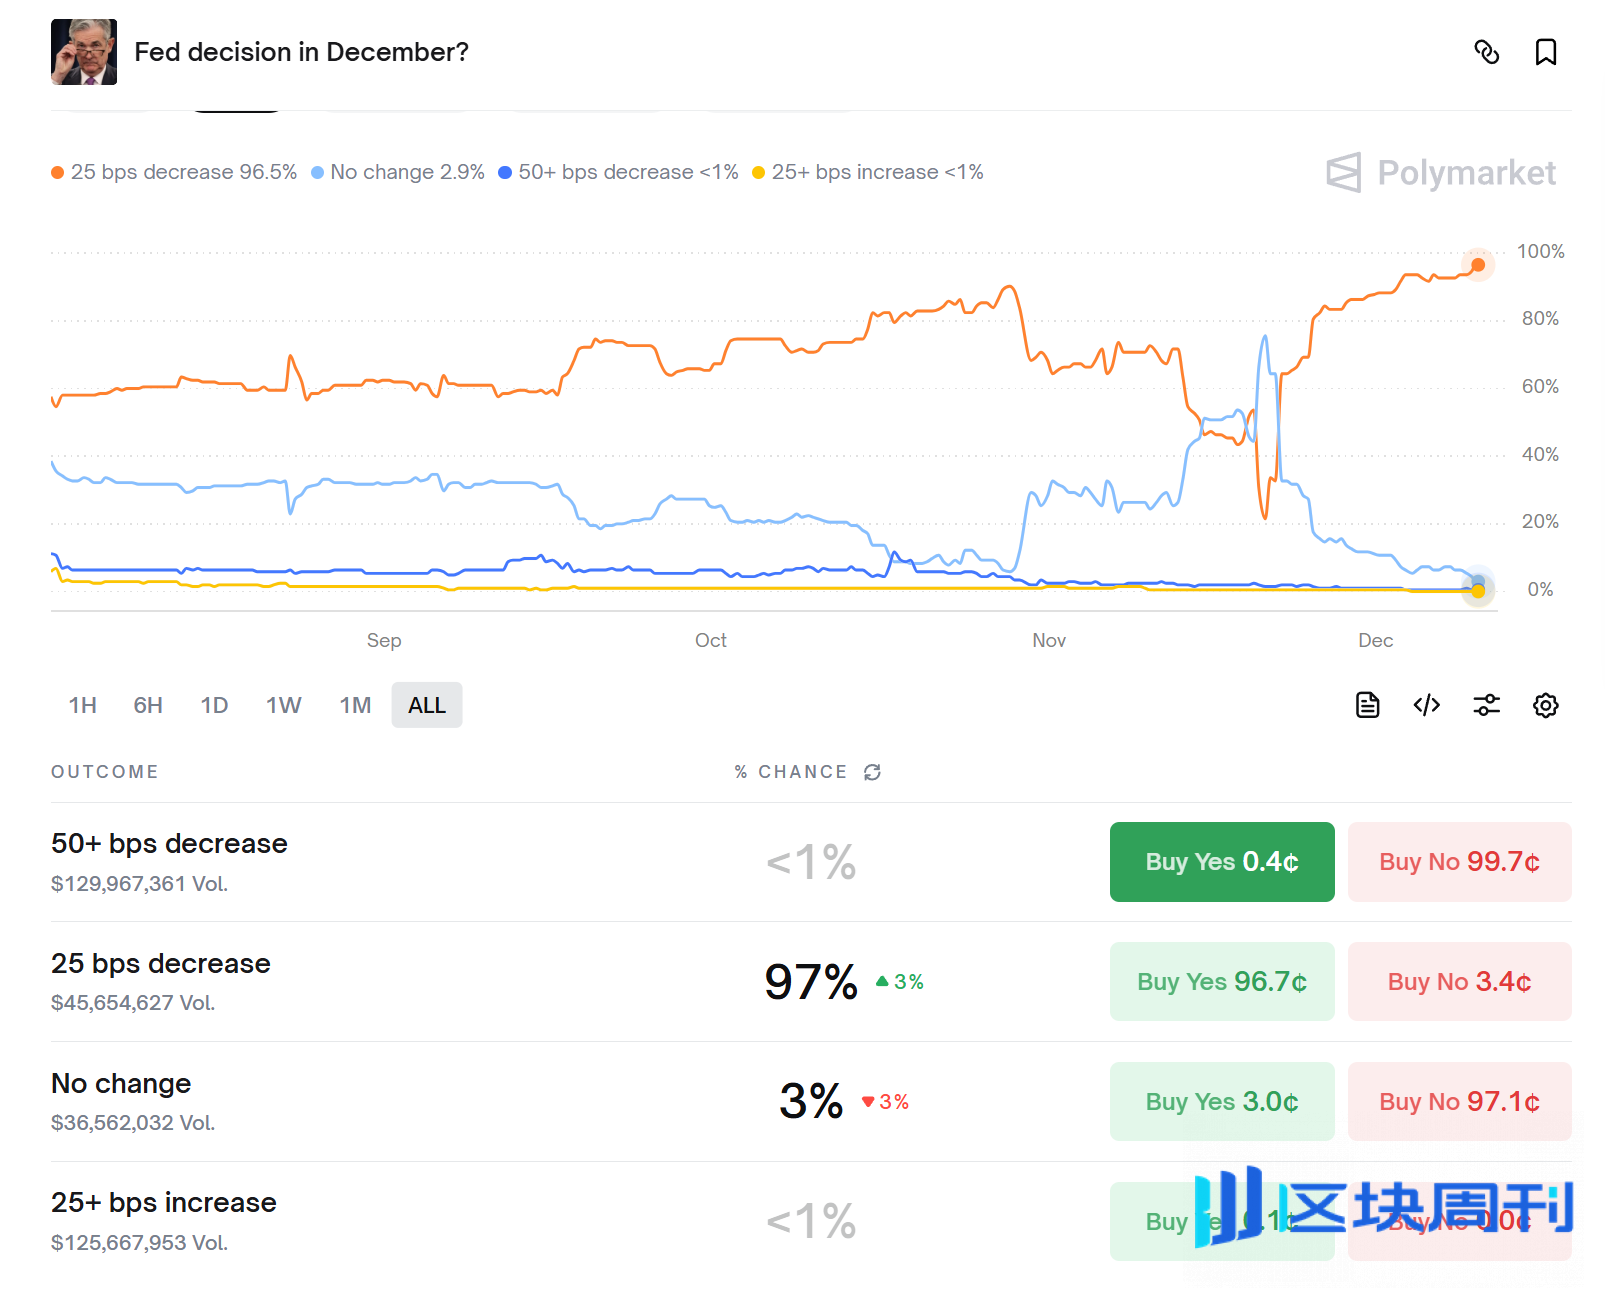Click the embed code </> icon
This screenshot has height=1304, width=1605.
click(1426, 705)
